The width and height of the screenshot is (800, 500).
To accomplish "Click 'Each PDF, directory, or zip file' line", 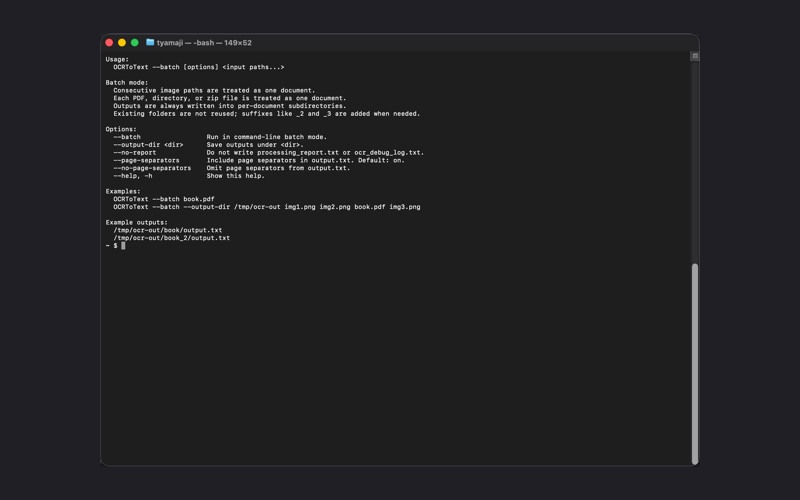I will pos(230,98).
